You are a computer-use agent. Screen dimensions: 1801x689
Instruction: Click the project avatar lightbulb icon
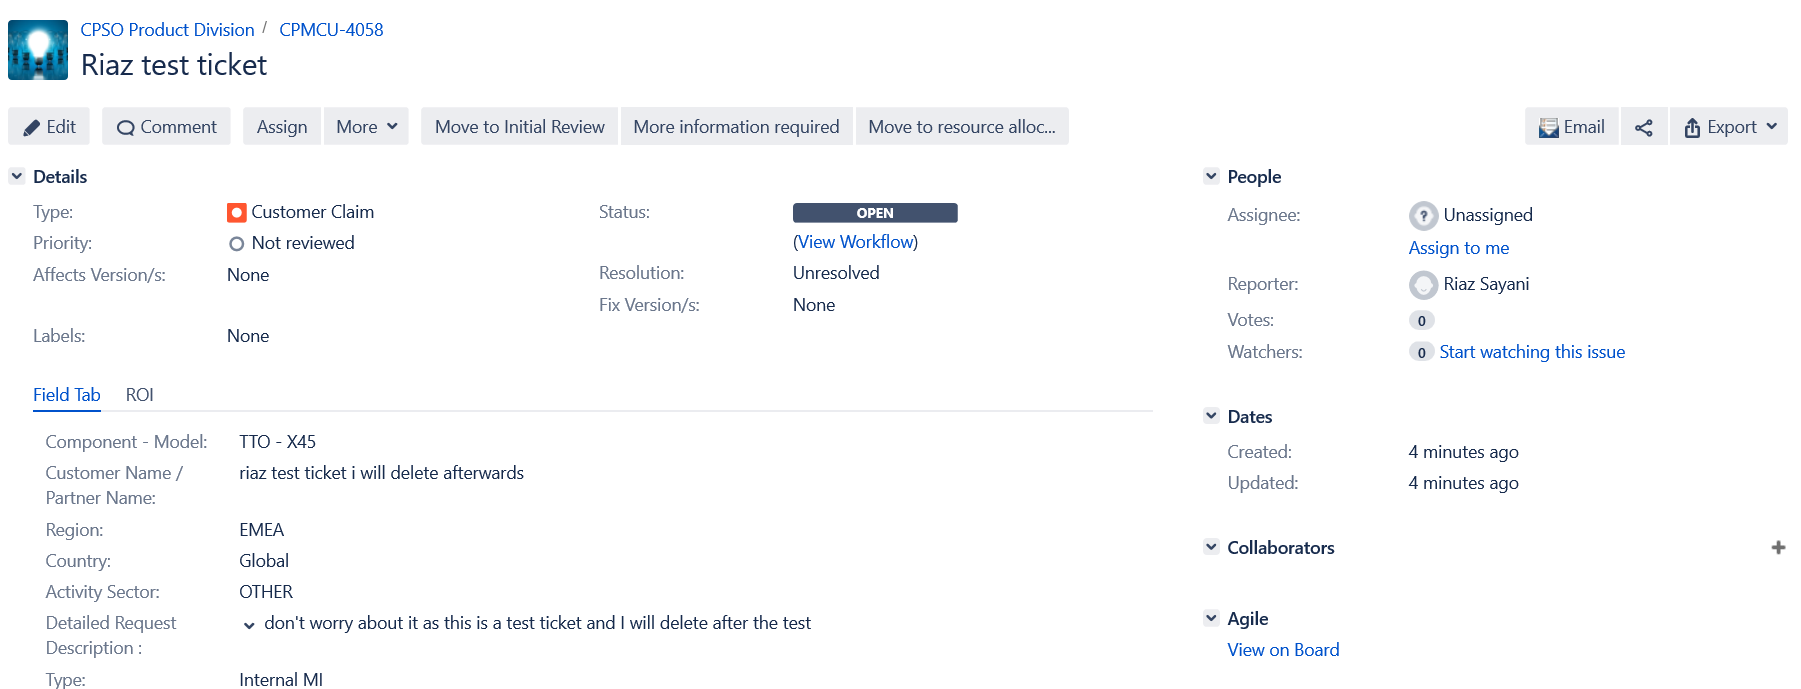[x=38, y=50]
